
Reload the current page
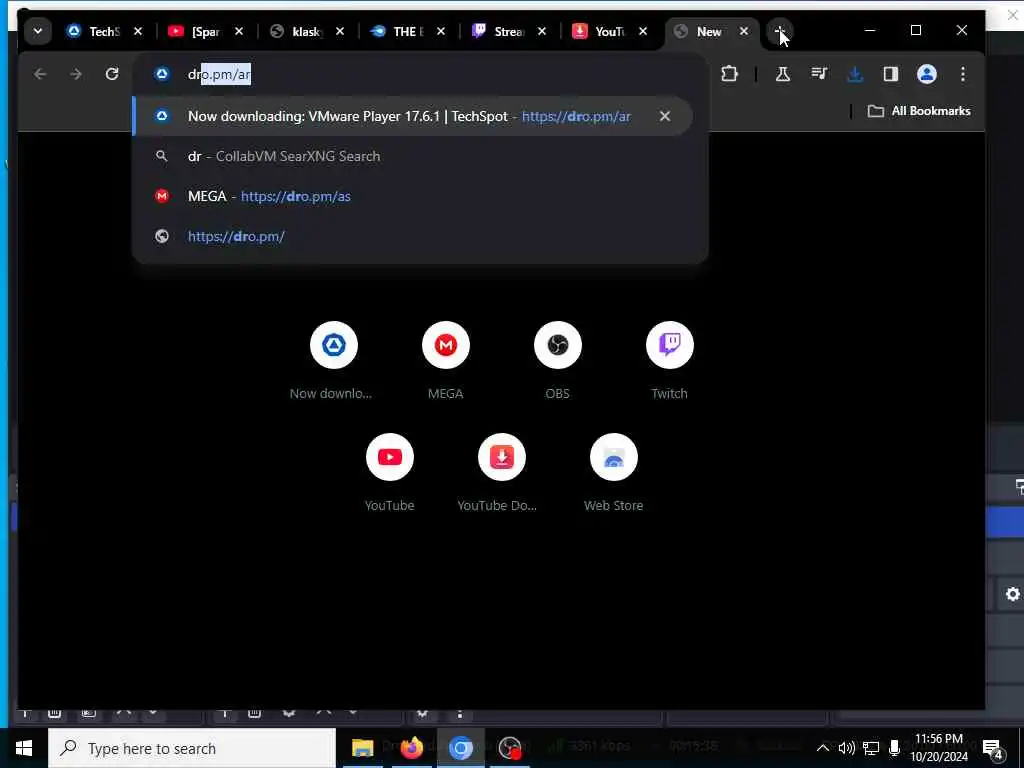112,74
